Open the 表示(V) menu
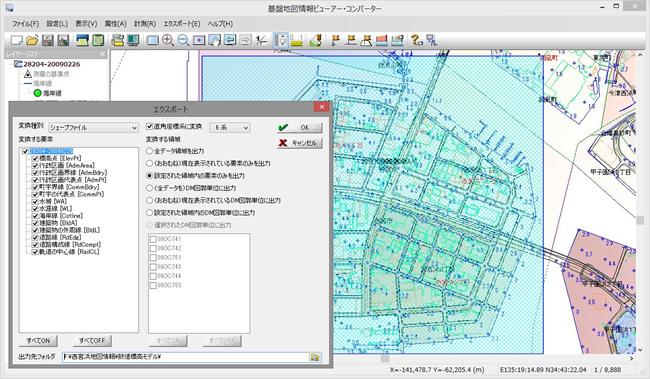Screen dimensions: 650x379 click(86, 24)
